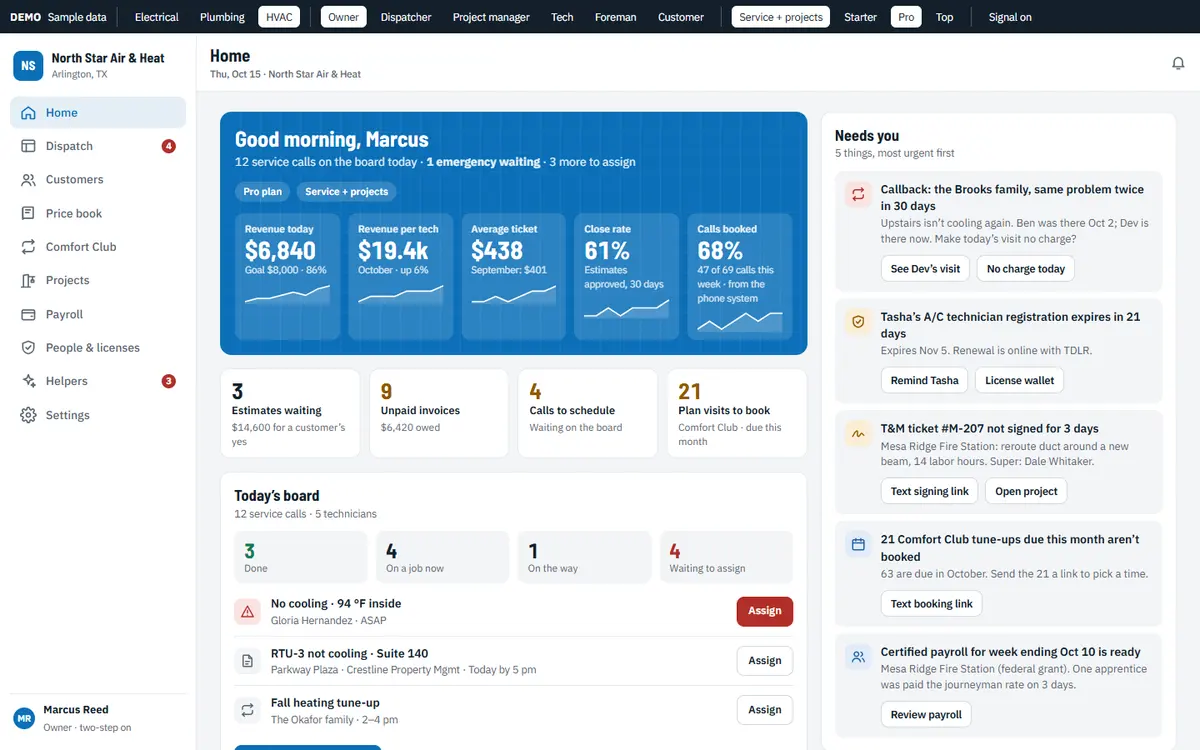Choose the Starter plan tier
Image resolution: width=1200 pixels, height=750 pixels.
(860, 17)
